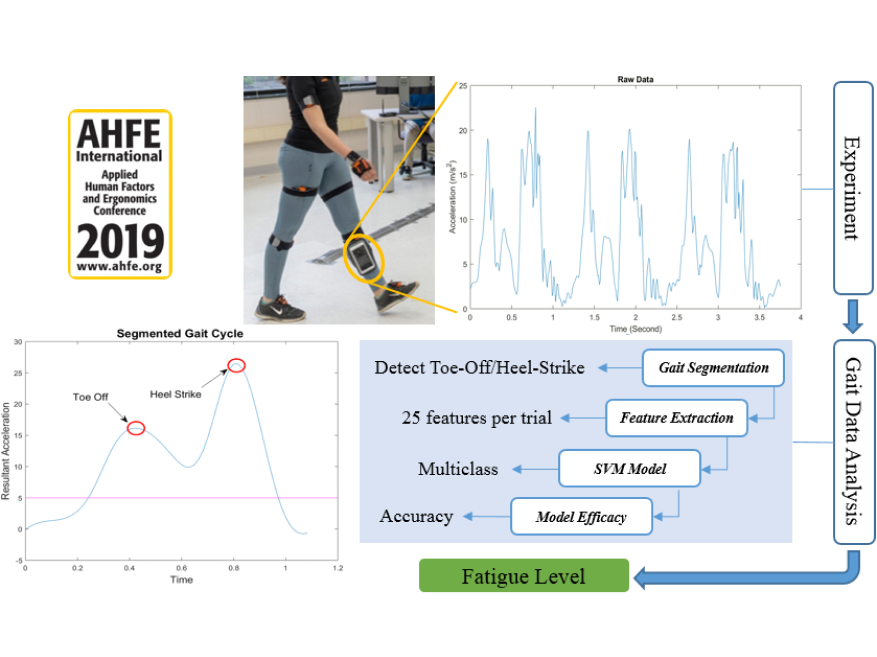The image size is (877, 657).
Task: Select the Feature Extraction box
Action: point(676,418)
